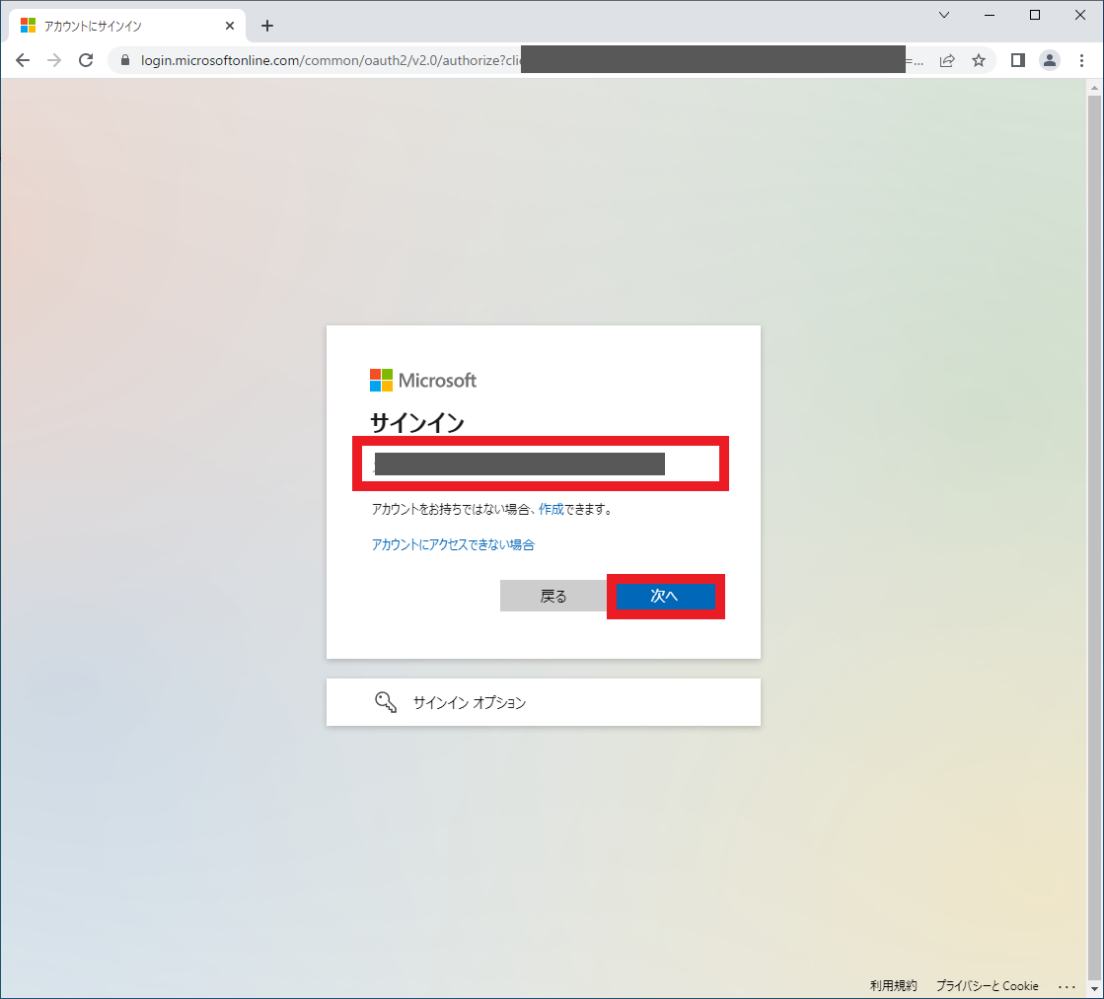Image resolution: width=1104 pixels, height=999 pixels.
Task: Click the browser forward arrow
Action: coord(54,61)
